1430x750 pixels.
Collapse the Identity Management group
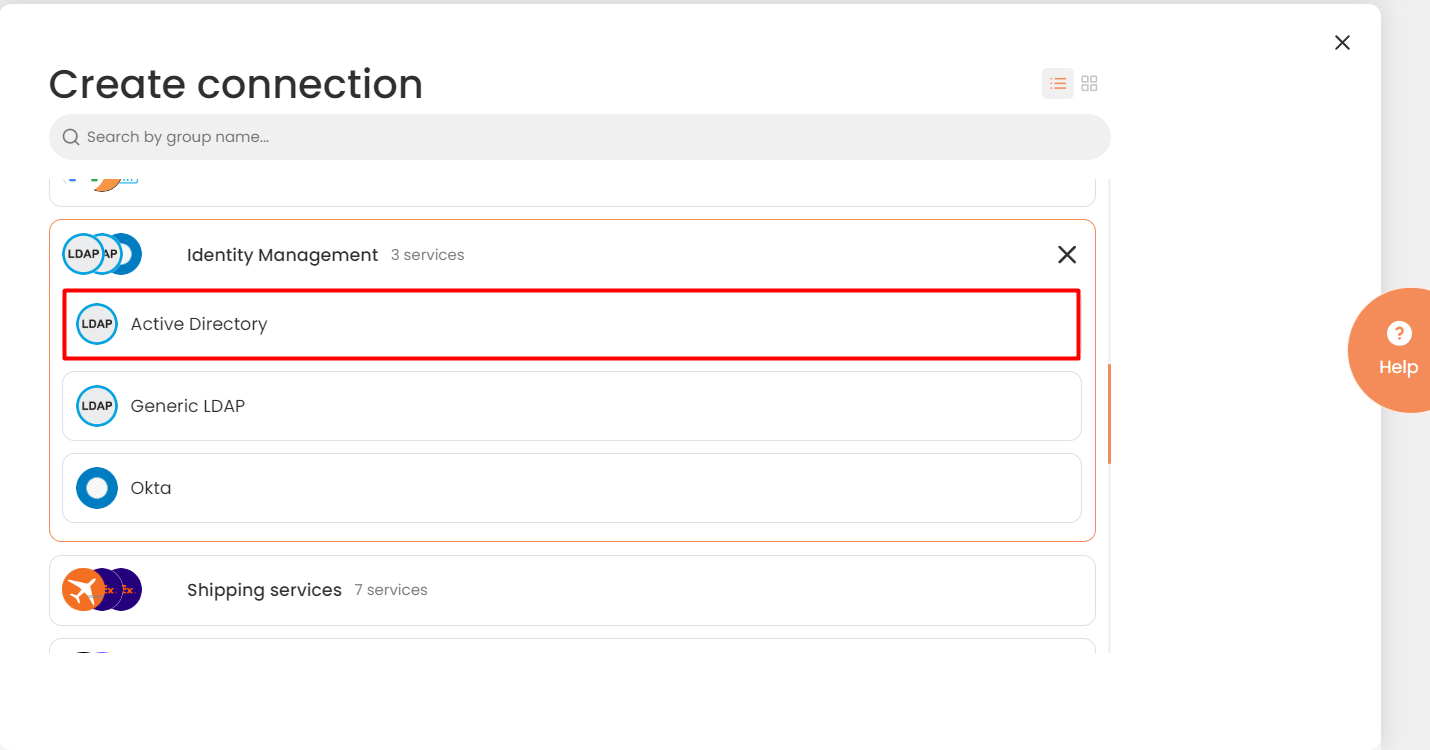[x=1067, y=255]
